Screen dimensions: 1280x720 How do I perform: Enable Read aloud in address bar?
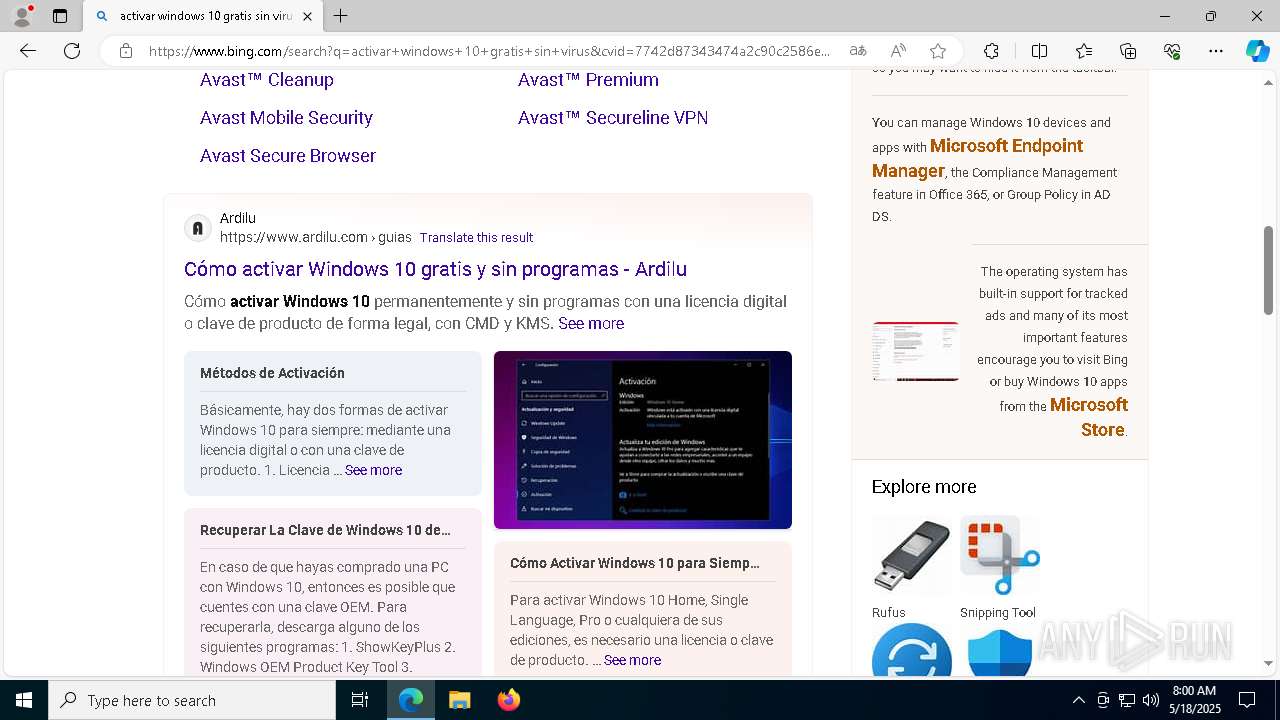[x=898, y=51]
